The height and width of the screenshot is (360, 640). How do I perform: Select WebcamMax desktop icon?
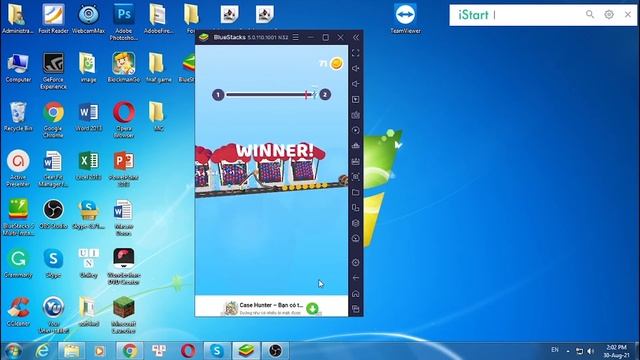coord(88,18)
